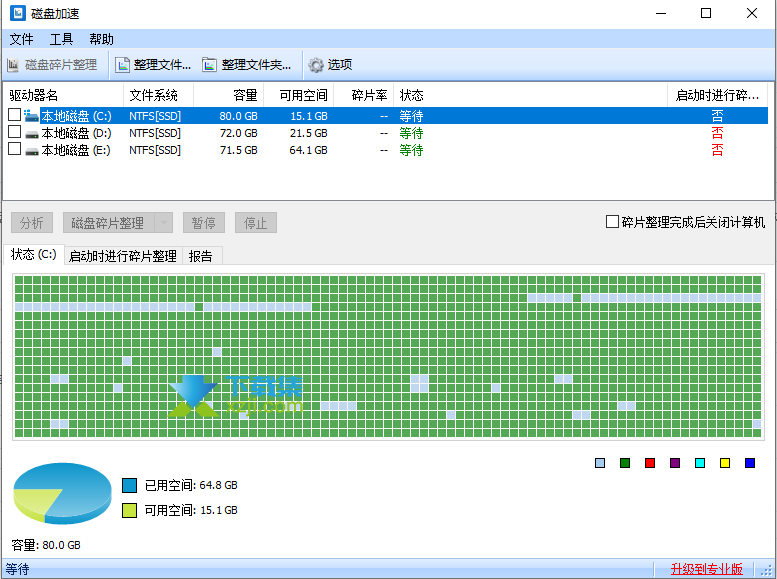Switch to the 启动时进行碎片整理 tab

tap(123, 256)
